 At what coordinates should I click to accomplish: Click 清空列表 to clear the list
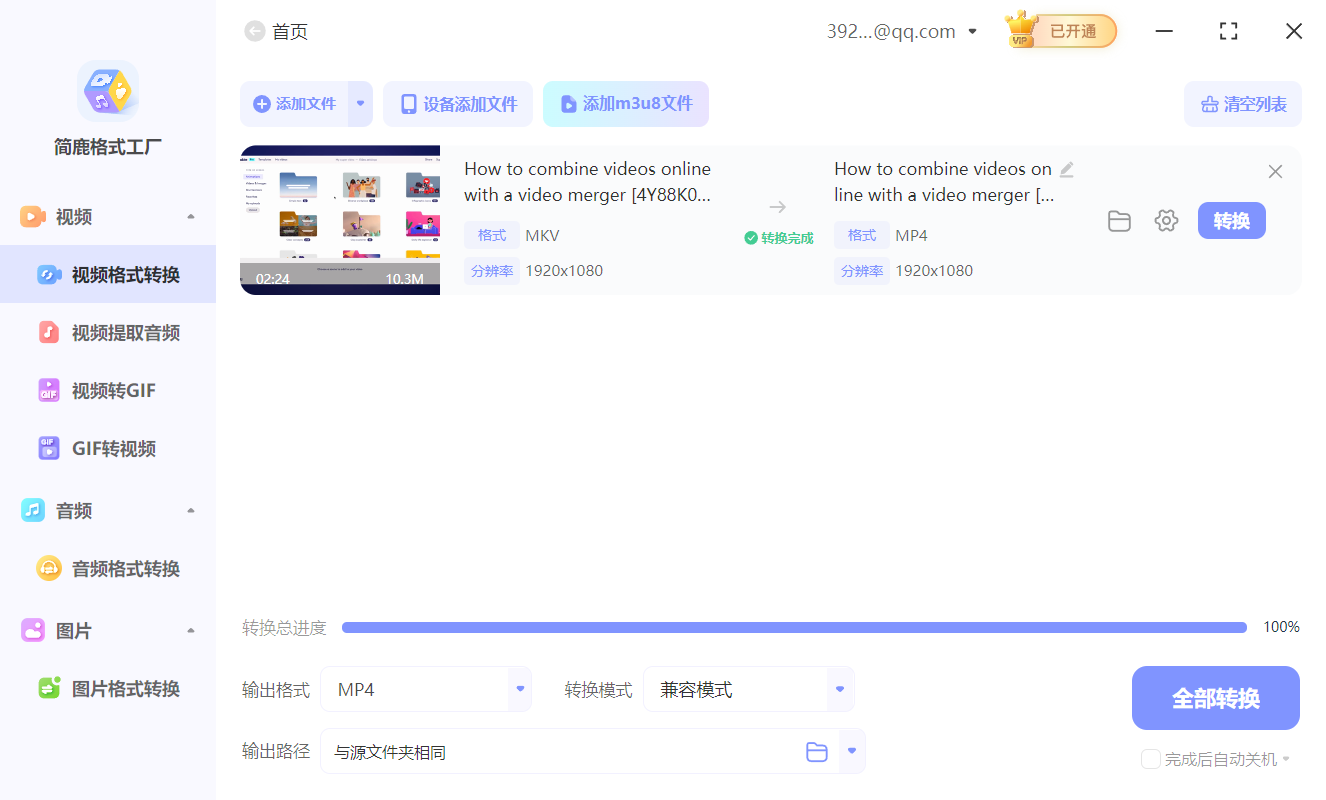click(1242, 104)
